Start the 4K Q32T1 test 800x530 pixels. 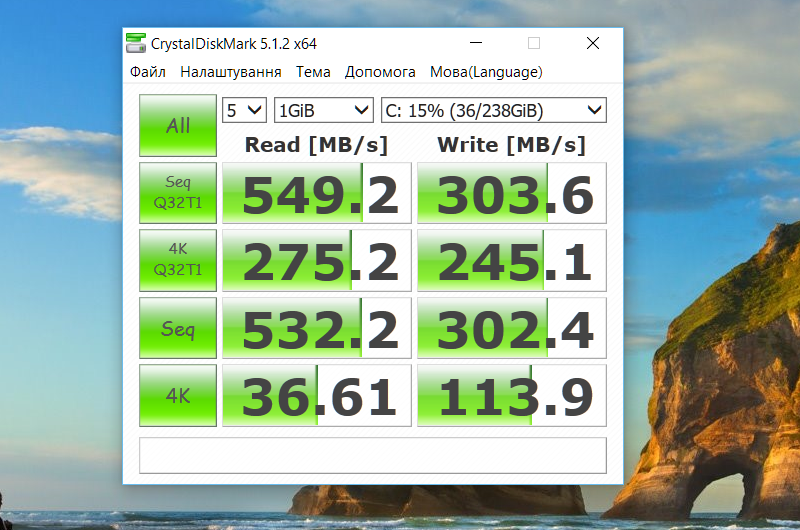pos(178,260)
